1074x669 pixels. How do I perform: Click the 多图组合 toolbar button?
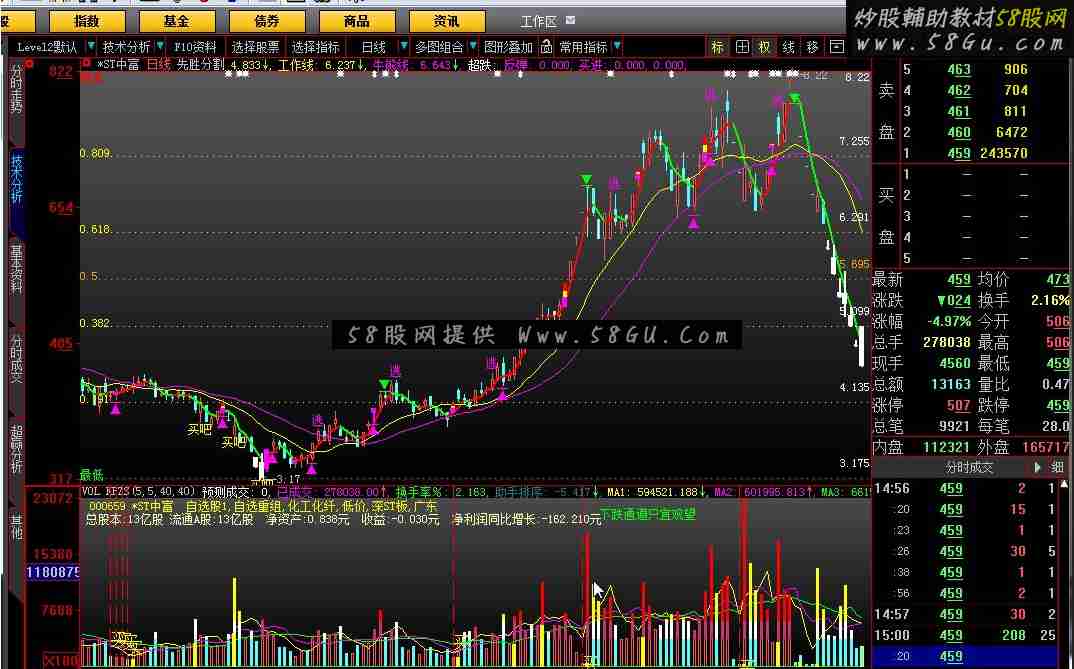[x=439, y=47]
